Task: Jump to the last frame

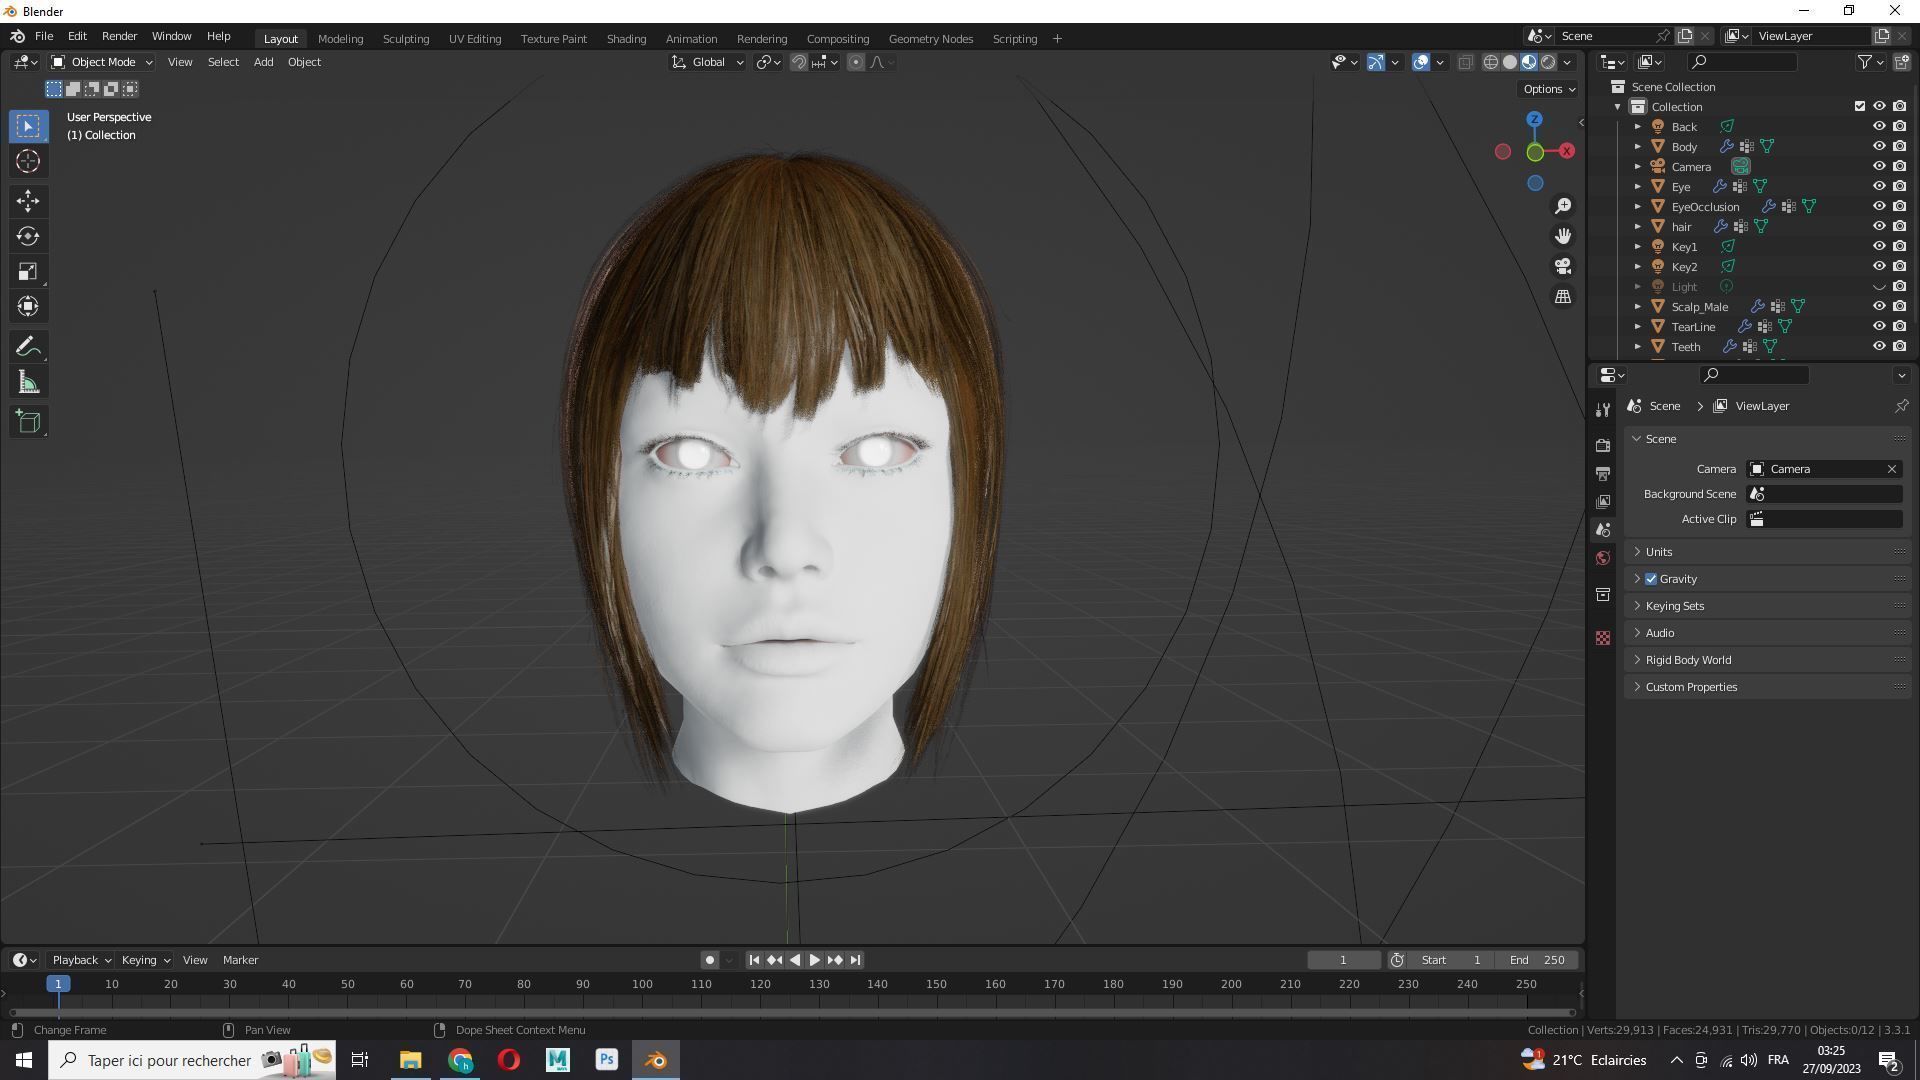Action: point(855,960)
